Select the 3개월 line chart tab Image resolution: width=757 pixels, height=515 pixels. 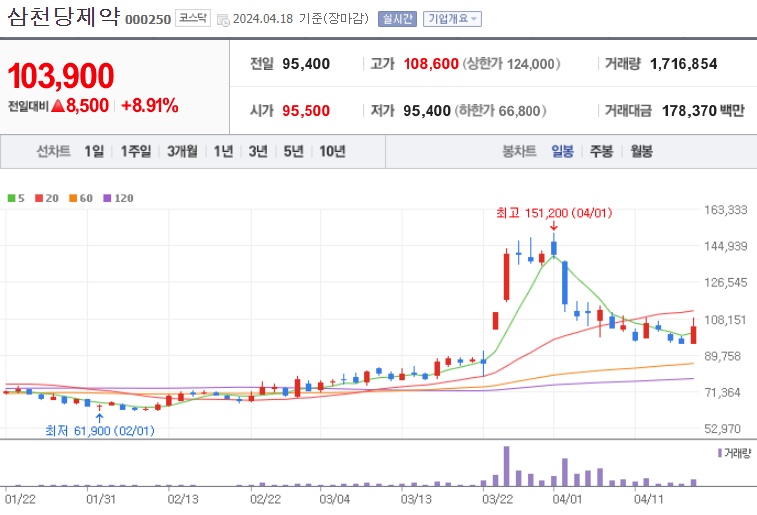pos(182,152)
